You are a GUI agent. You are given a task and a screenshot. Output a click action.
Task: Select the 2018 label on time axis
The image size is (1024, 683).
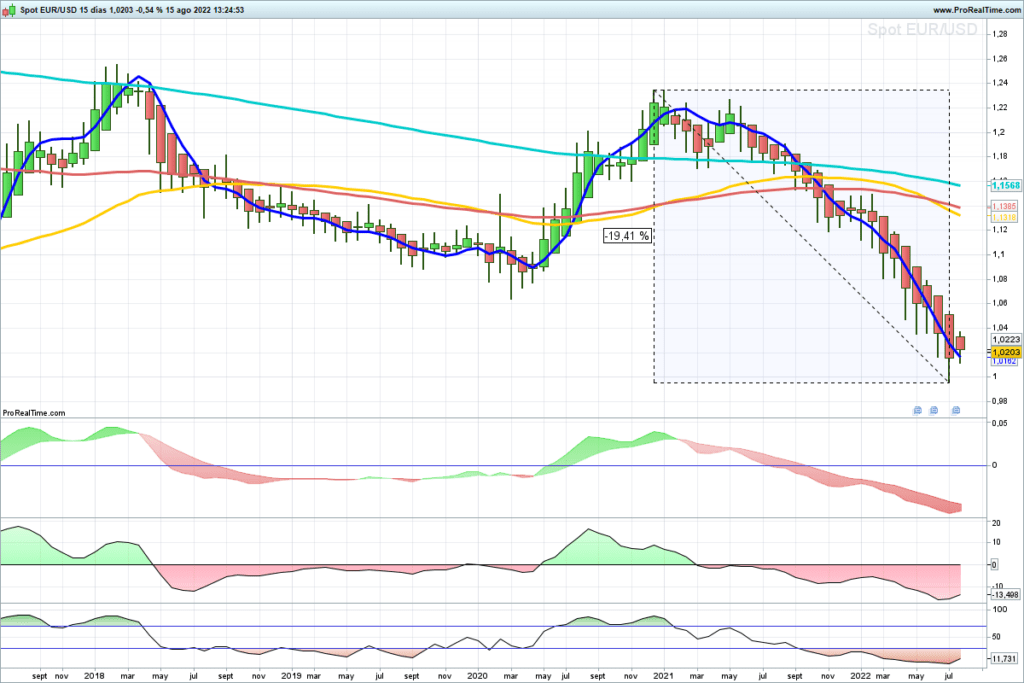[x=95, y=676]
